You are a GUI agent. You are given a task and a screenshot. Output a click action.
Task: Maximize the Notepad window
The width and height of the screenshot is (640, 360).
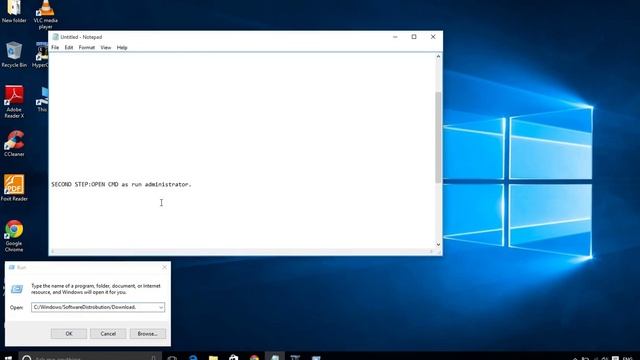click(x=414, y=37)
